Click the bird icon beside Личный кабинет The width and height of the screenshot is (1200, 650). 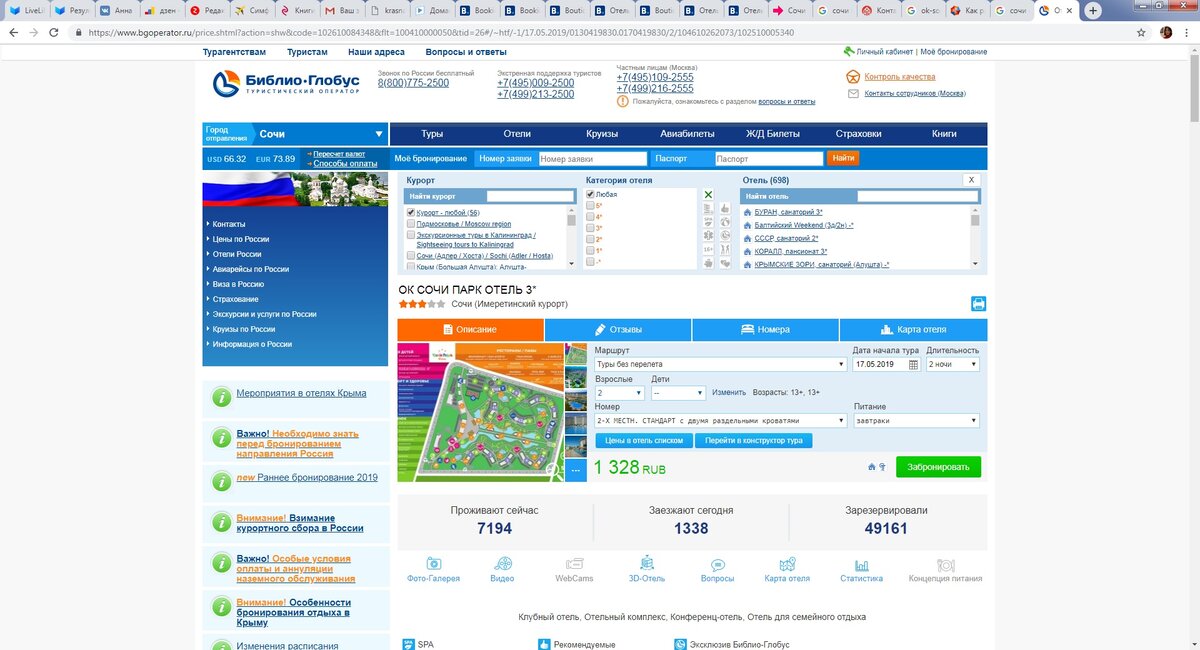tap(850, 50)
